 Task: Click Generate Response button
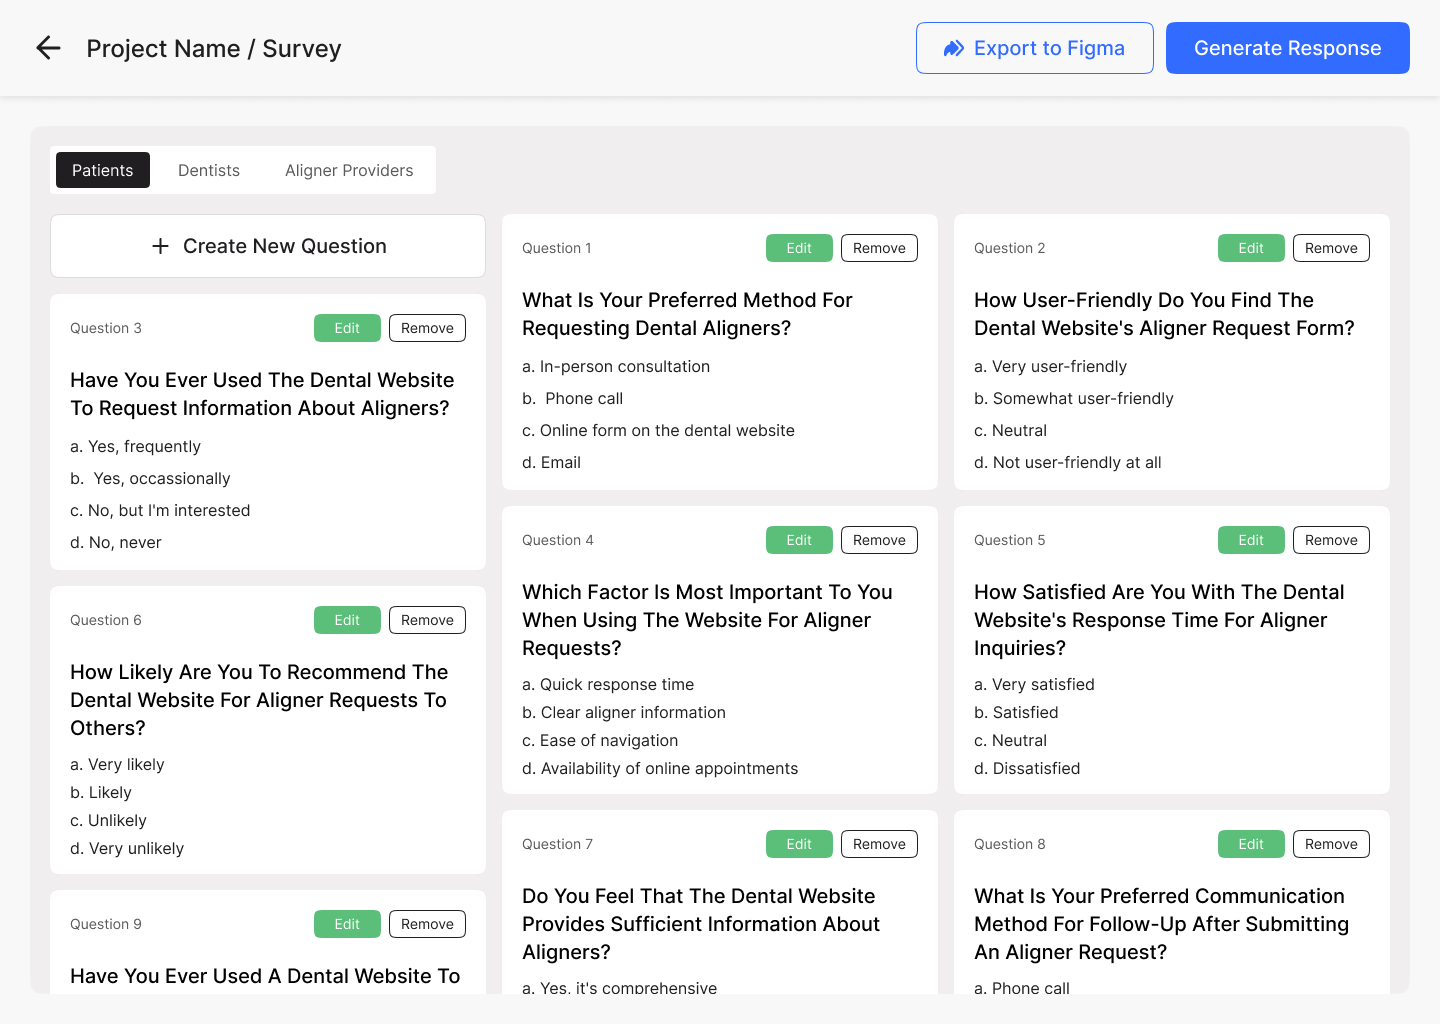[x=1287, y=48]
